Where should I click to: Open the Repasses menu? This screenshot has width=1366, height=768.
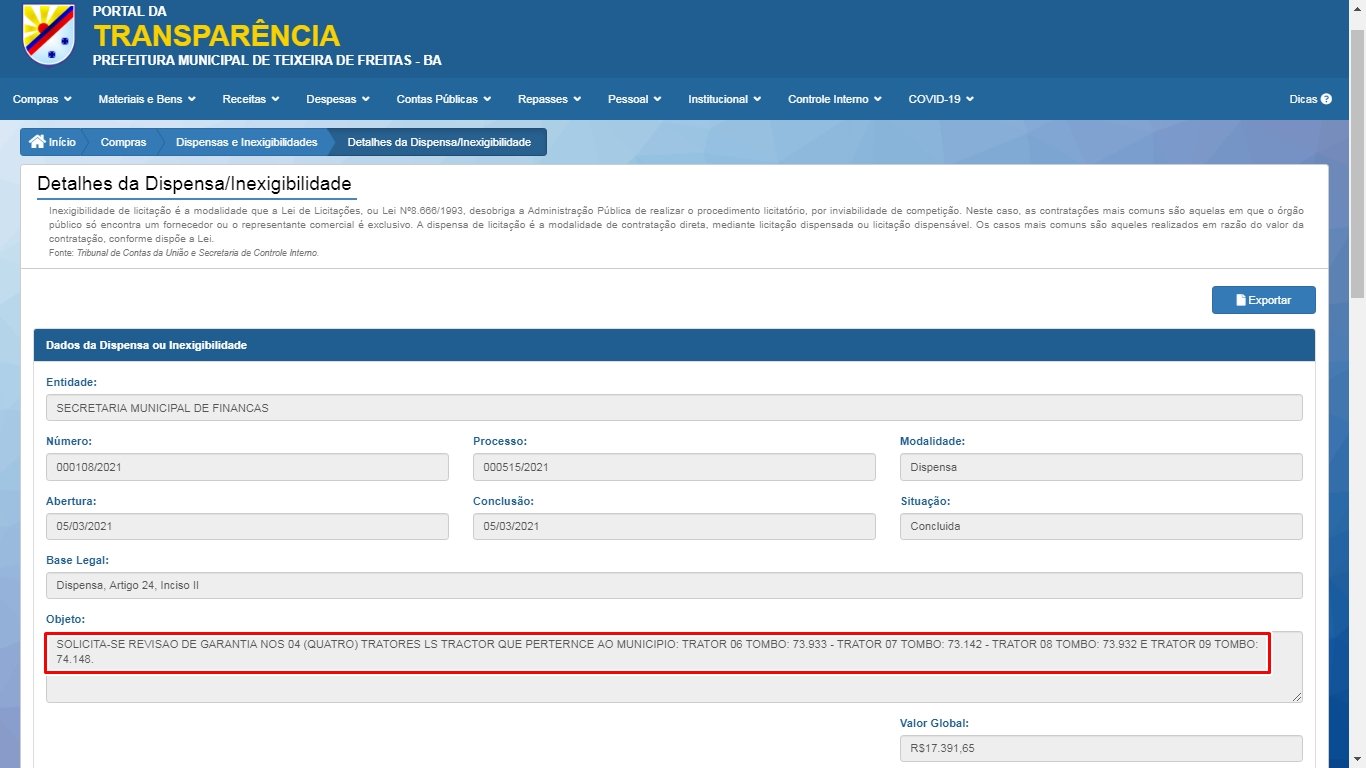coord(549,99)
